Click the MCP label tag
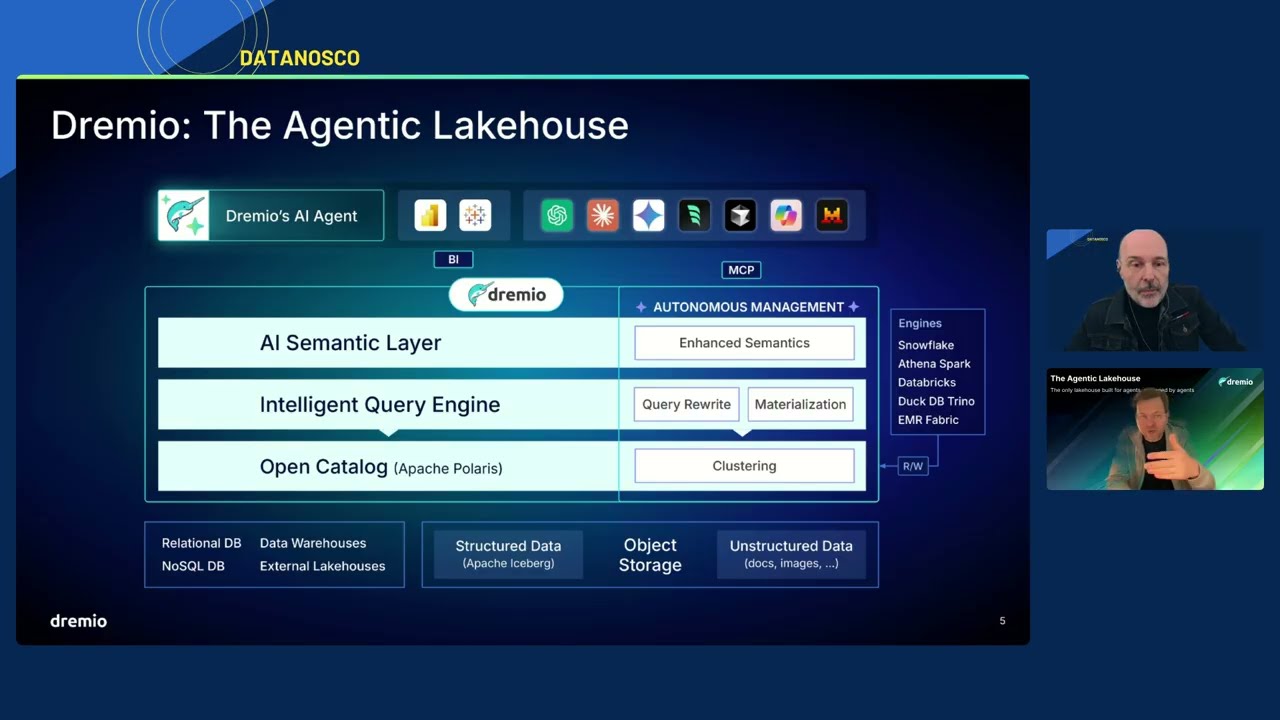Image resolution: width=1280 pixels, height=720 pixels. 741,270
